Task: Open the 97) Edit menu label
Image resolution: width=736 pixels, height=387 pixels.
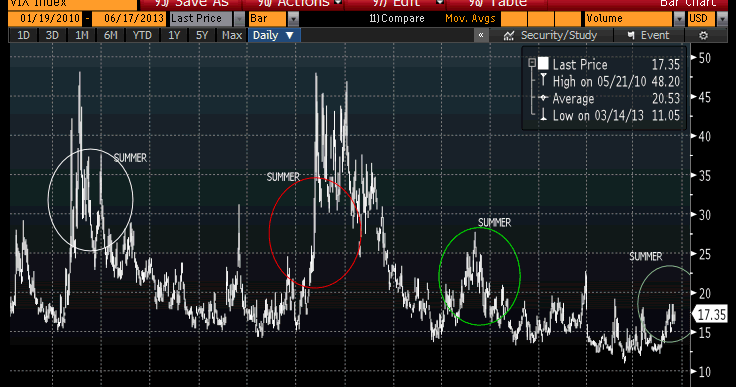Action: 396,4
